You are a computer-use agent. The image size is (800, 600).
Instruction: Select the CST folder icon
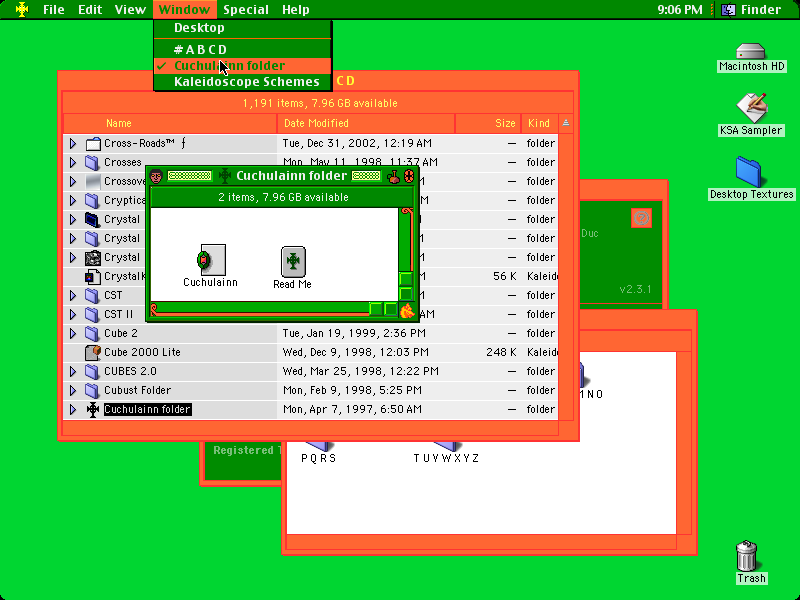pyautogui.click(x=93, y=296)
